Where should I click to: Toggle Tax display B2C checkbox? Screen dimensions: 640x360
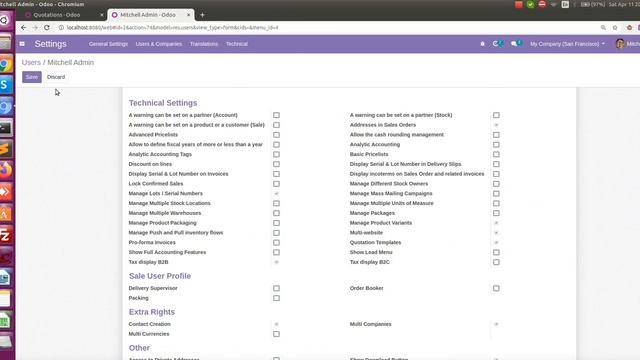coord(496,262)
